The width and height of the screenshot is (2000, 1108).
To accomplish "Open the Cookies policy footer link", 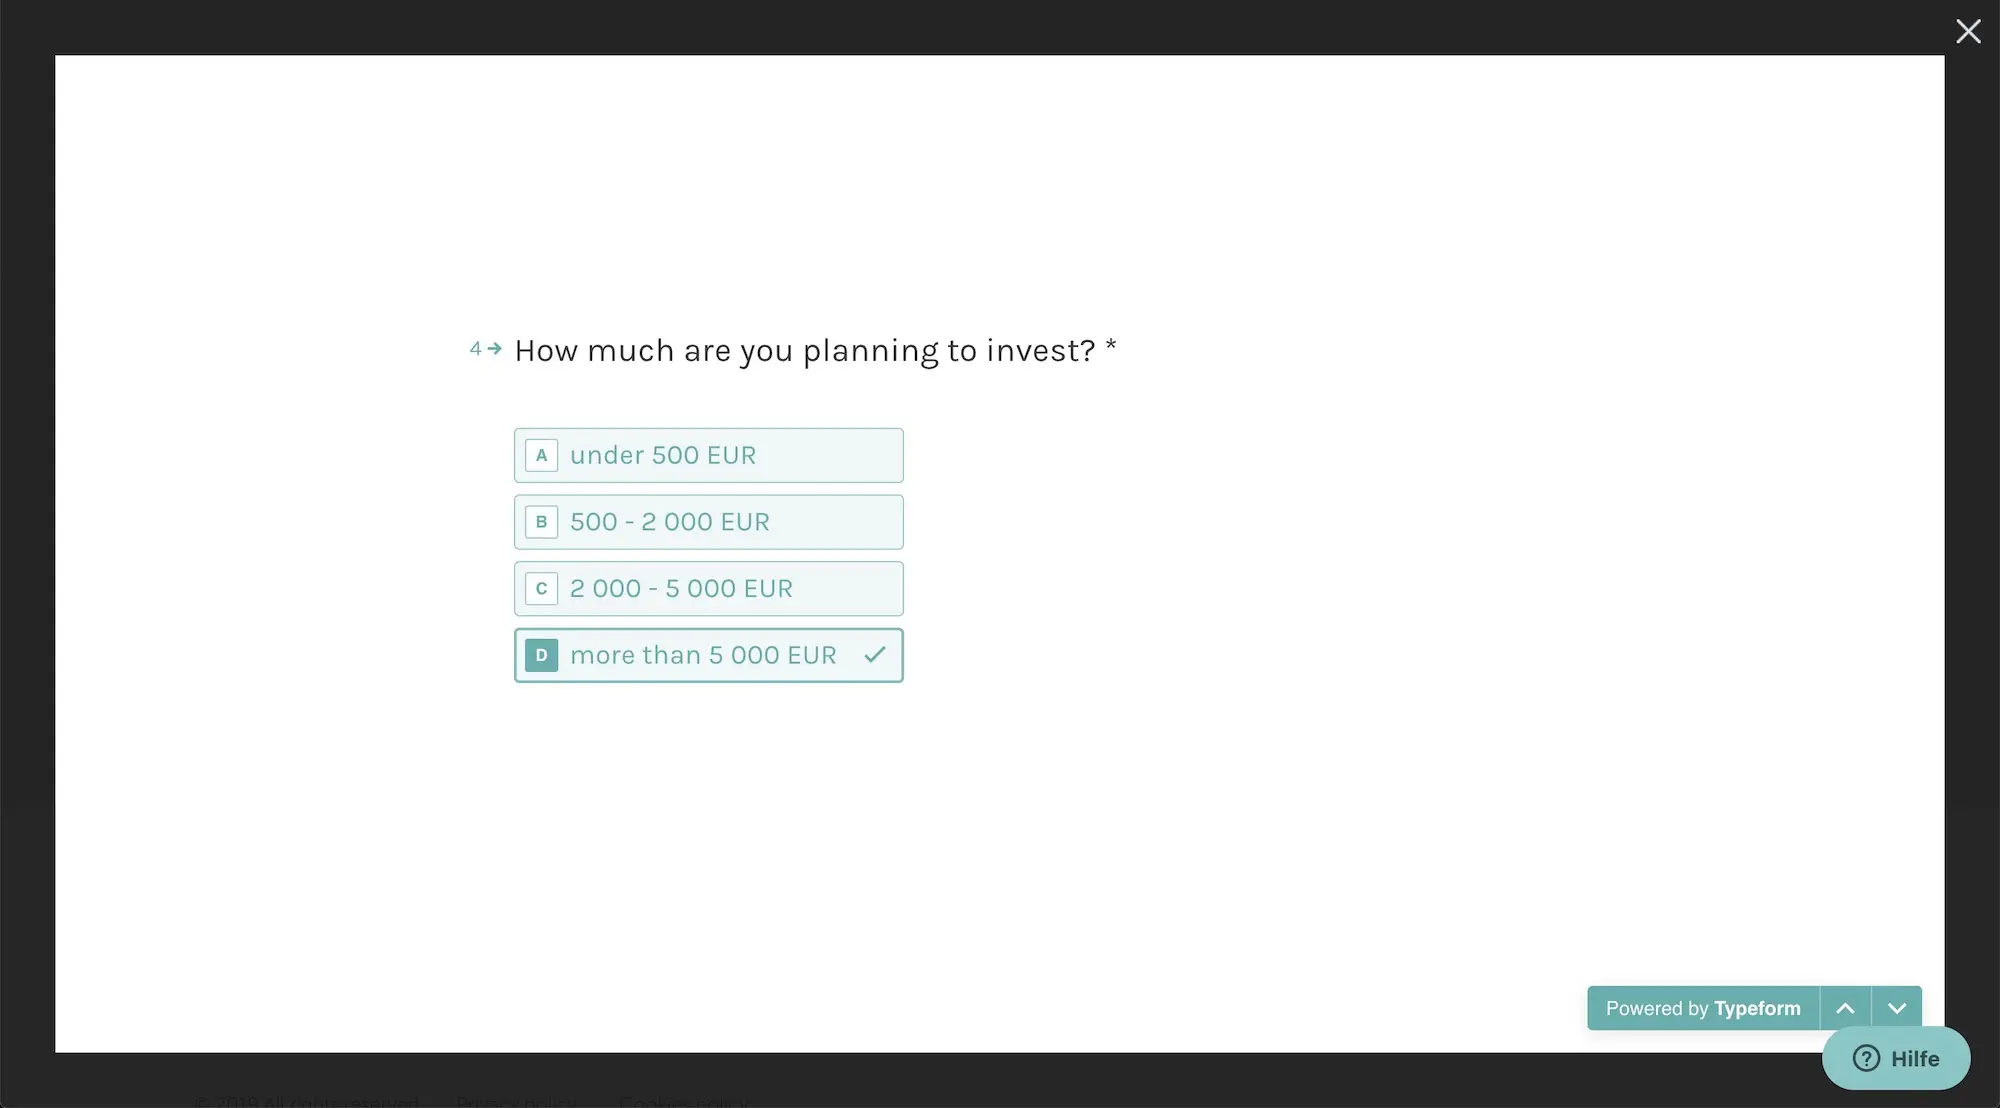I will tap(684, 1102).
